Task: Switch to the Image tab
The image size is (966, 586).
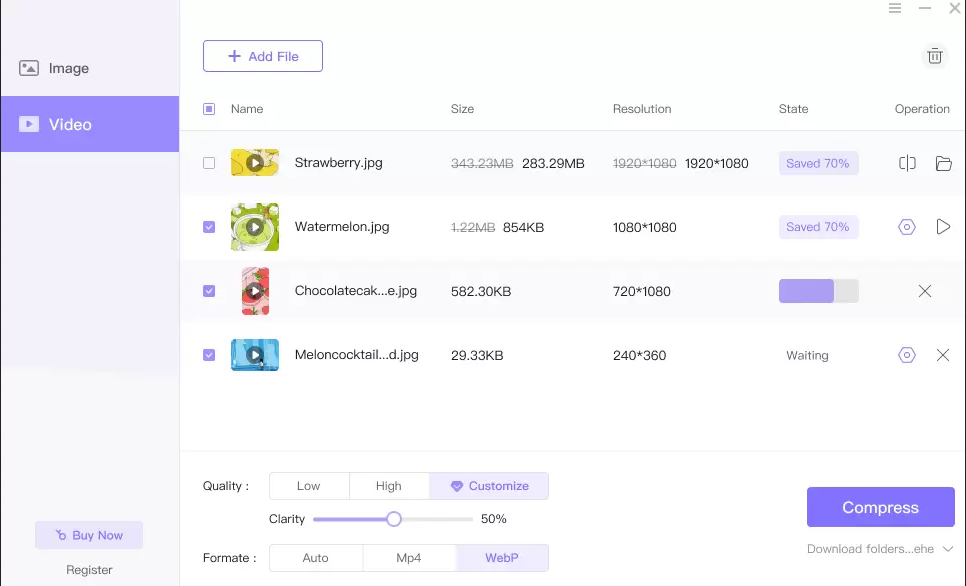Action: 90,68
